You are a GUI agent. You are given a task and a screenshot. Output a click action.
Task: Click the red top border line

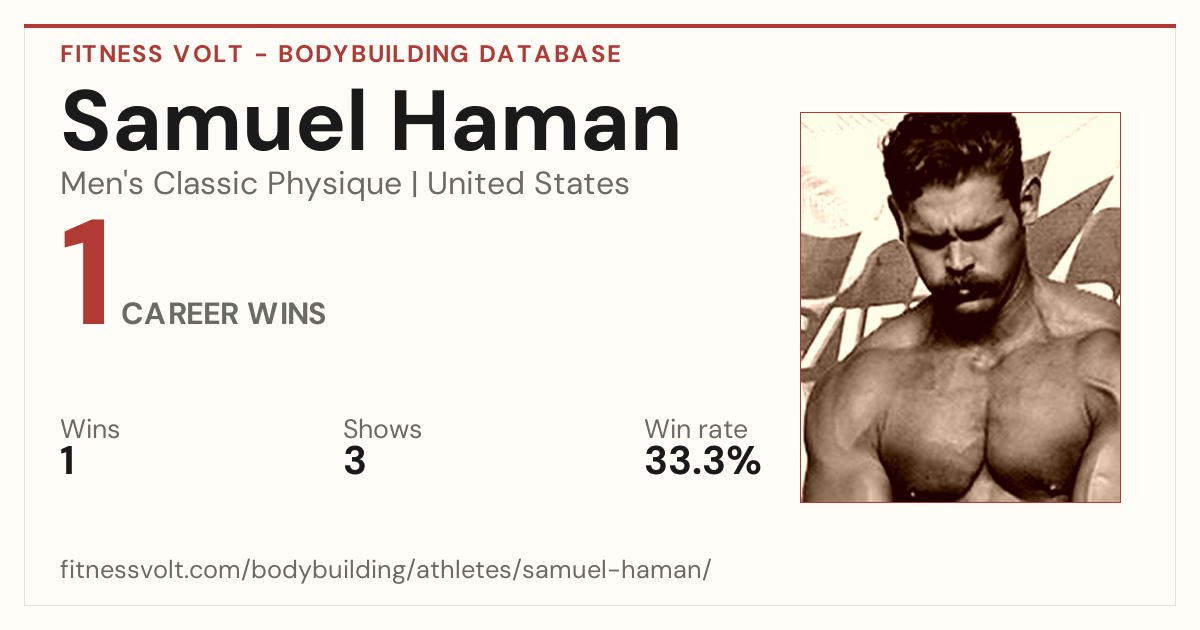tap(600, 26)
